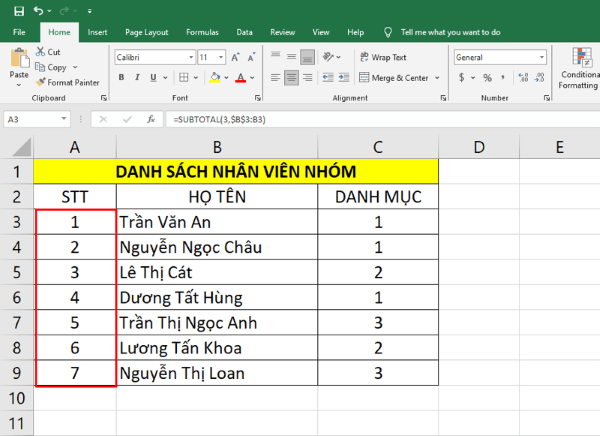Click Decrease Font Size icon
600x436 pixels.
pyautogui.click(x=251, y=57)
